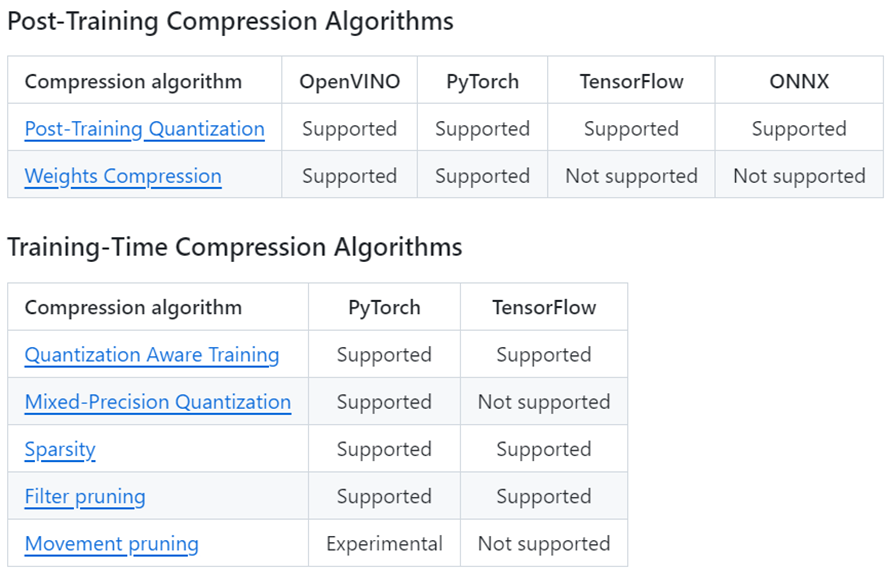The width and height of the screenshot is (887, 571).
Task: Open the Movement pruning link
Action: (112, 544)
